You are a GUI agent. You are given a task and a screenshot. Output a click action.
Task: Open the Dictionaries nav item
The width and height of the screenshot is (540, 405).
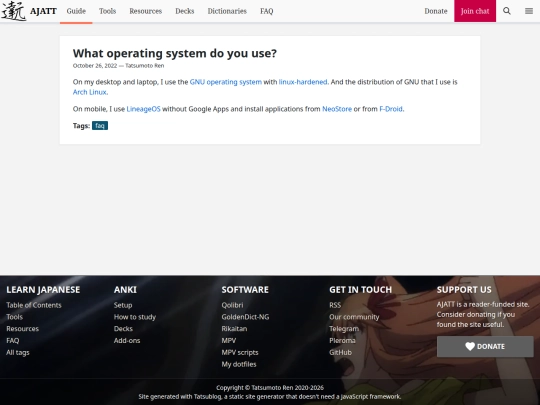pos(227,11)
